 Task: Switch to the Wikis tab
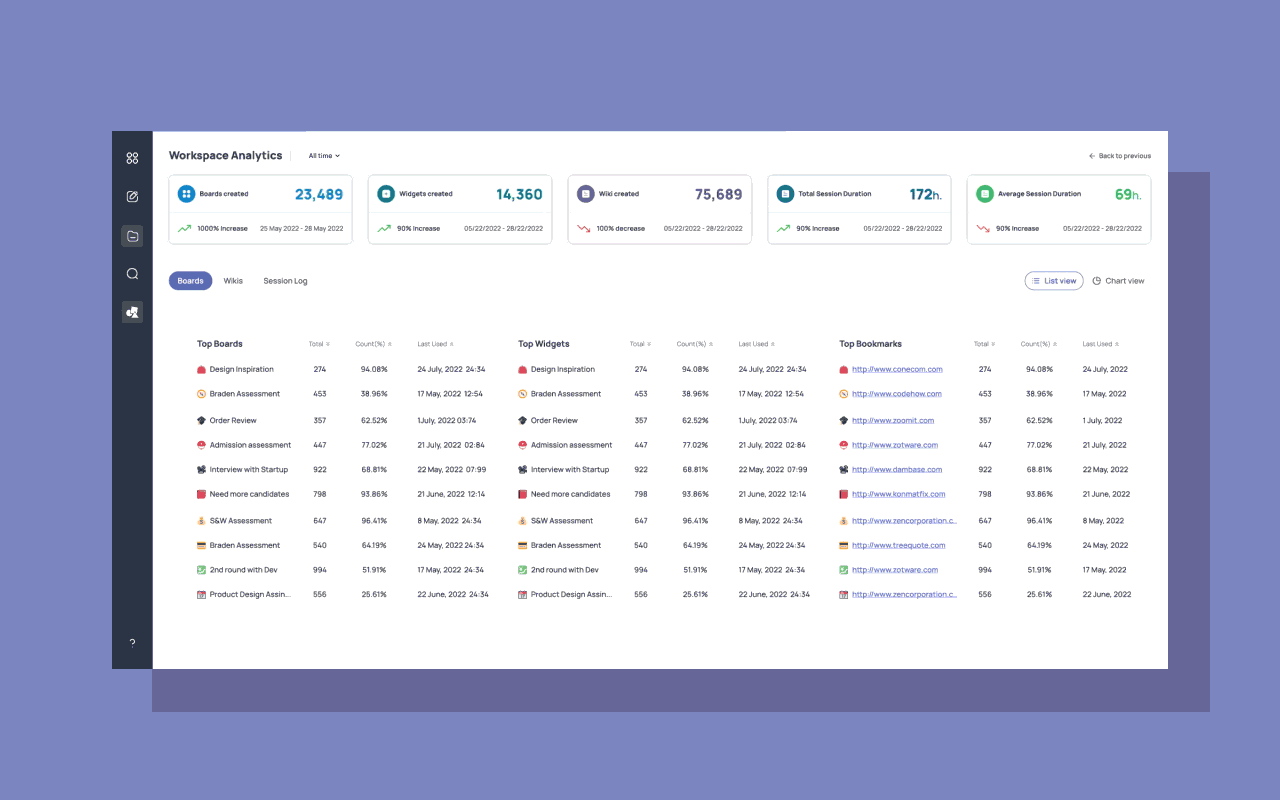pyautogui.click(x=233, y=281)
